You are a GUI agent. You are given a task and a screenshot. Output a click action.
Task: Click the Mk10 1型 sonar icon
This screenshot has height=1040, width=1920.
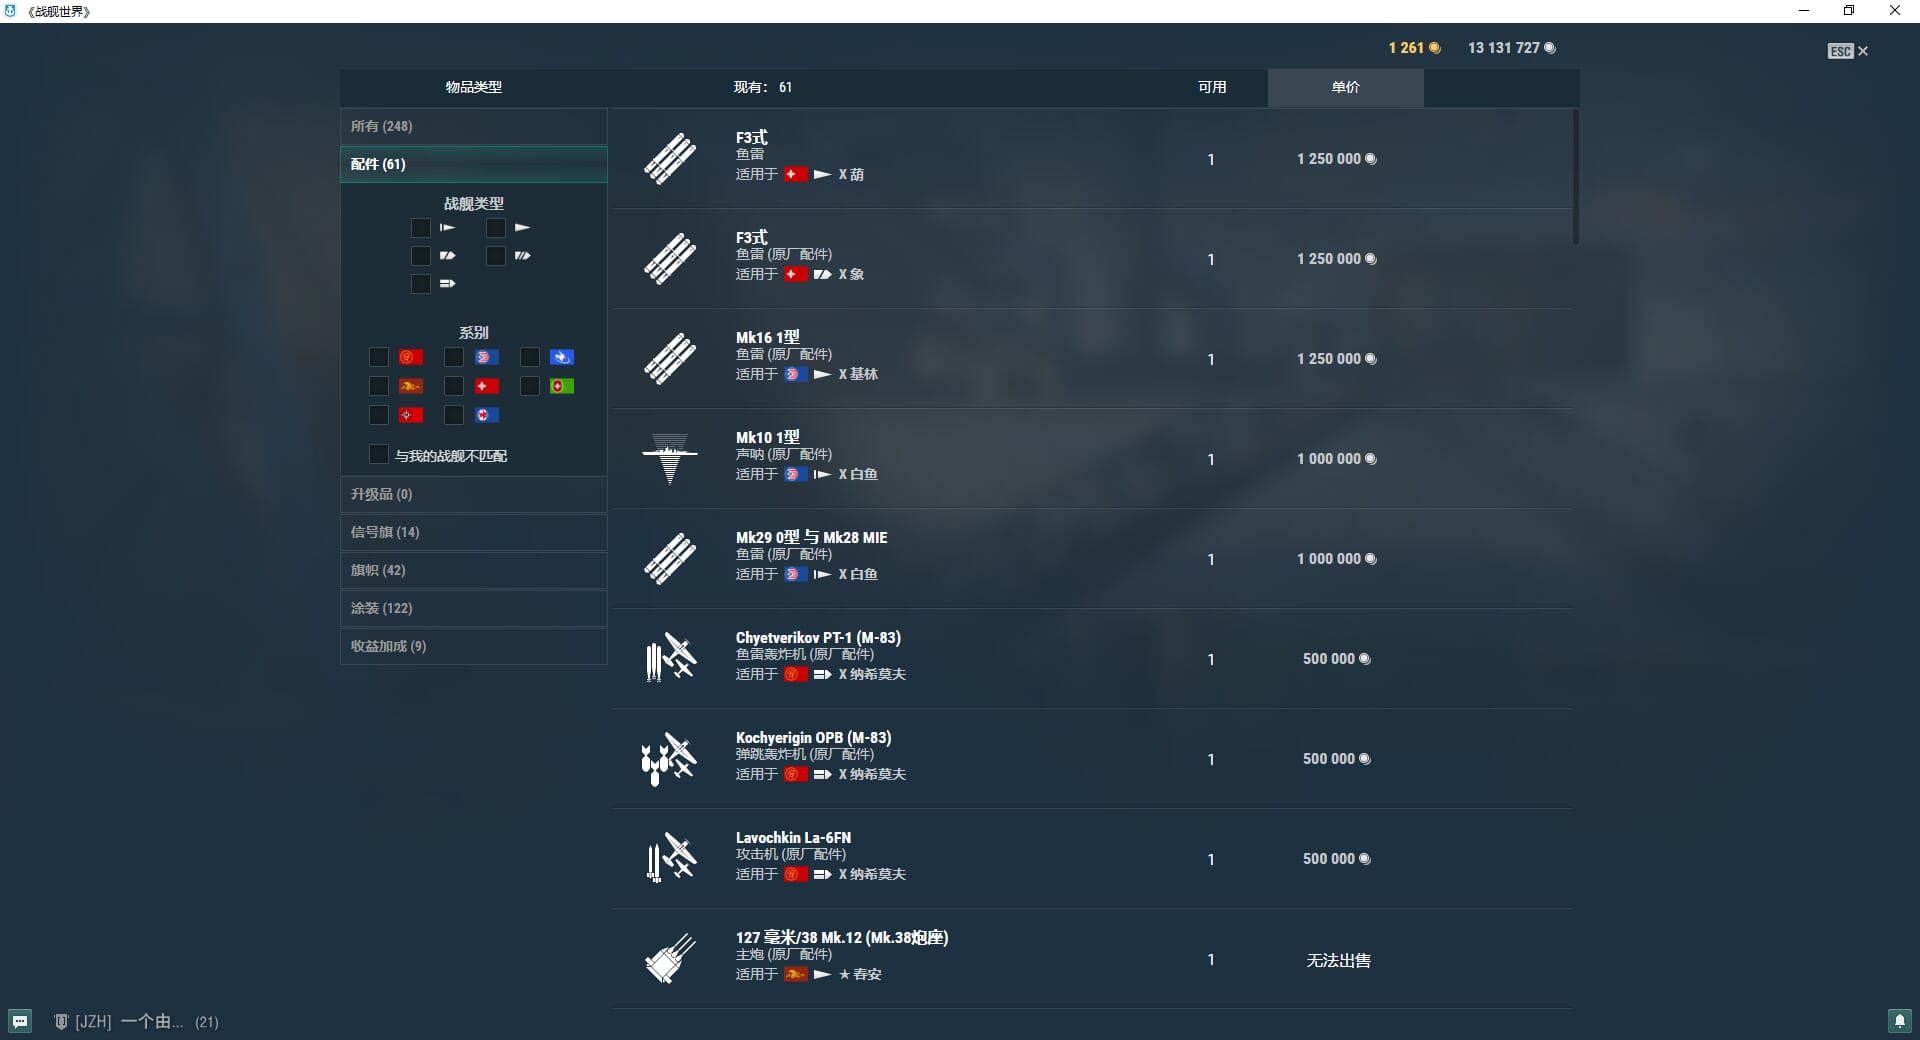(669, 459)
